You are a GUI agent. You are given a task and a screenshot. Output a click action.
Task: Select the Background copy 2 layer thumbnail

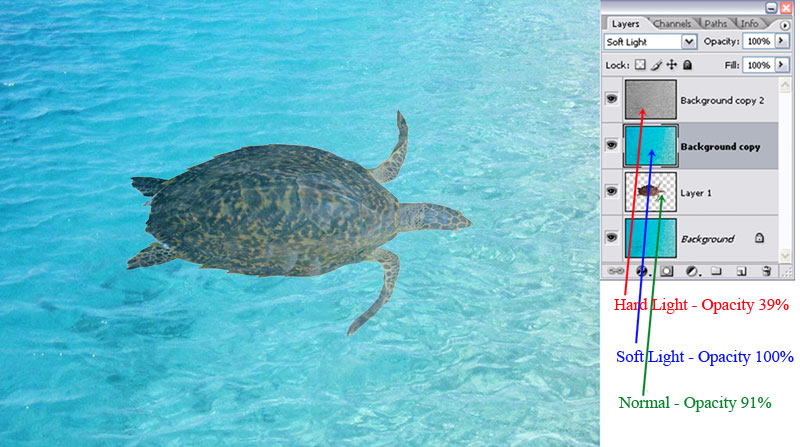(x=651, y=100)
